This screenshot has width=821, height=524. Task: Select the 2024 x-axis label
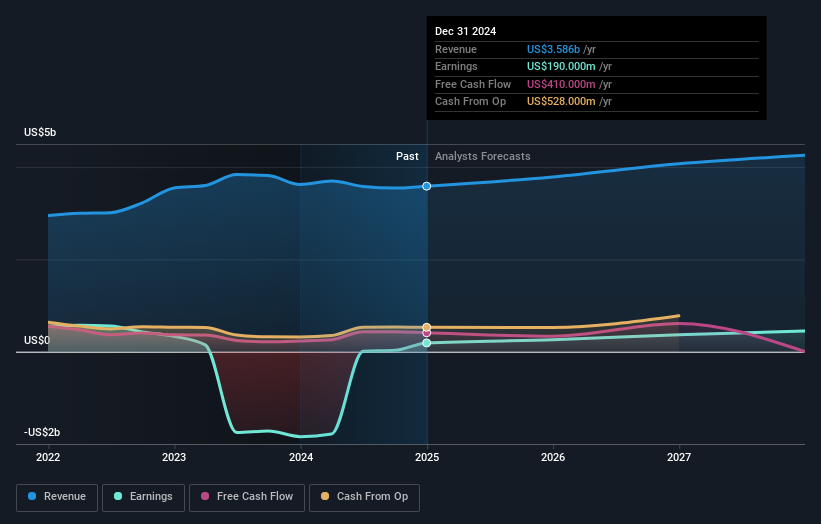[301, 457]
